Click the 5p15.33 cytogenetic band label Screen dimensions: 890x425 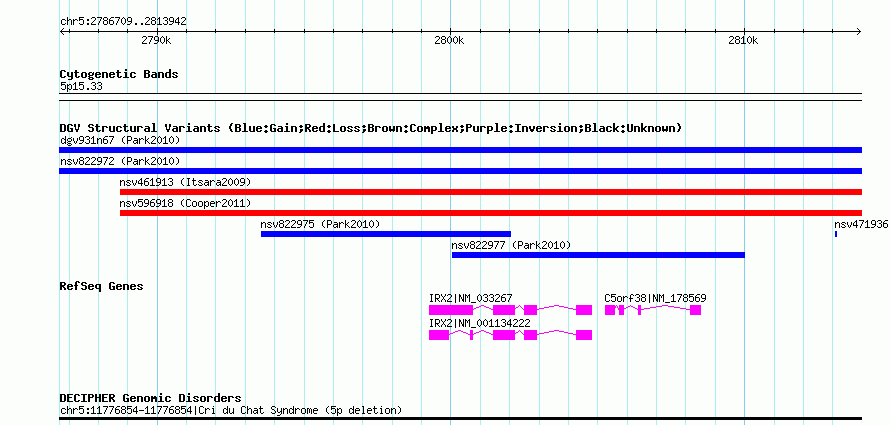pyautogui.click(x=81, y=87)
